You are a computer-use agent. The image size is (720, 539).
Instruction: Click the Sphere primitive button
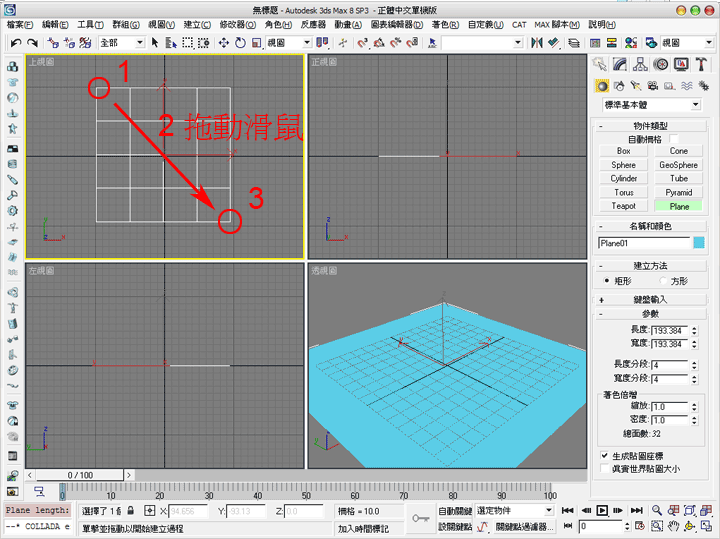pyautogui.click(x=624, y=165)
